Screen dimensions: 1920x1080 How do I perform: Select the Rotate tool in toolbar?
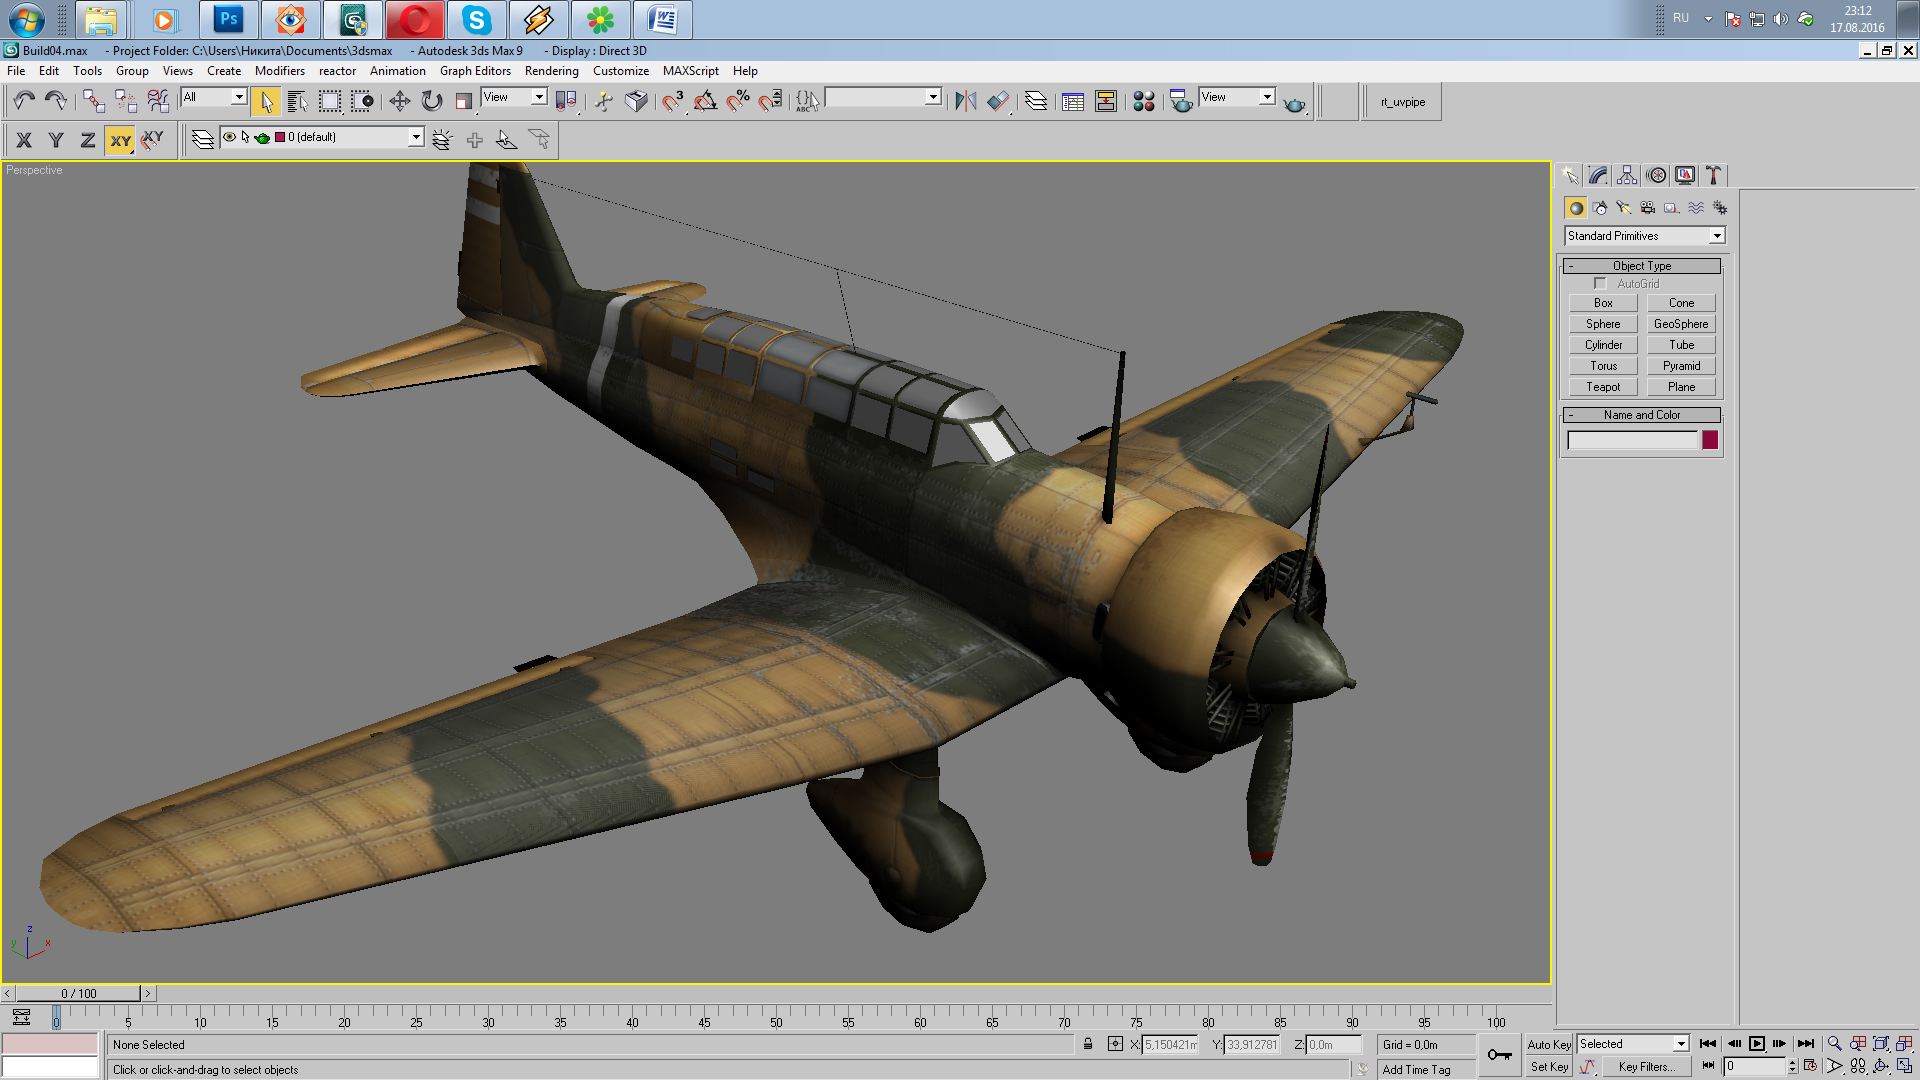tap(432, 101)
